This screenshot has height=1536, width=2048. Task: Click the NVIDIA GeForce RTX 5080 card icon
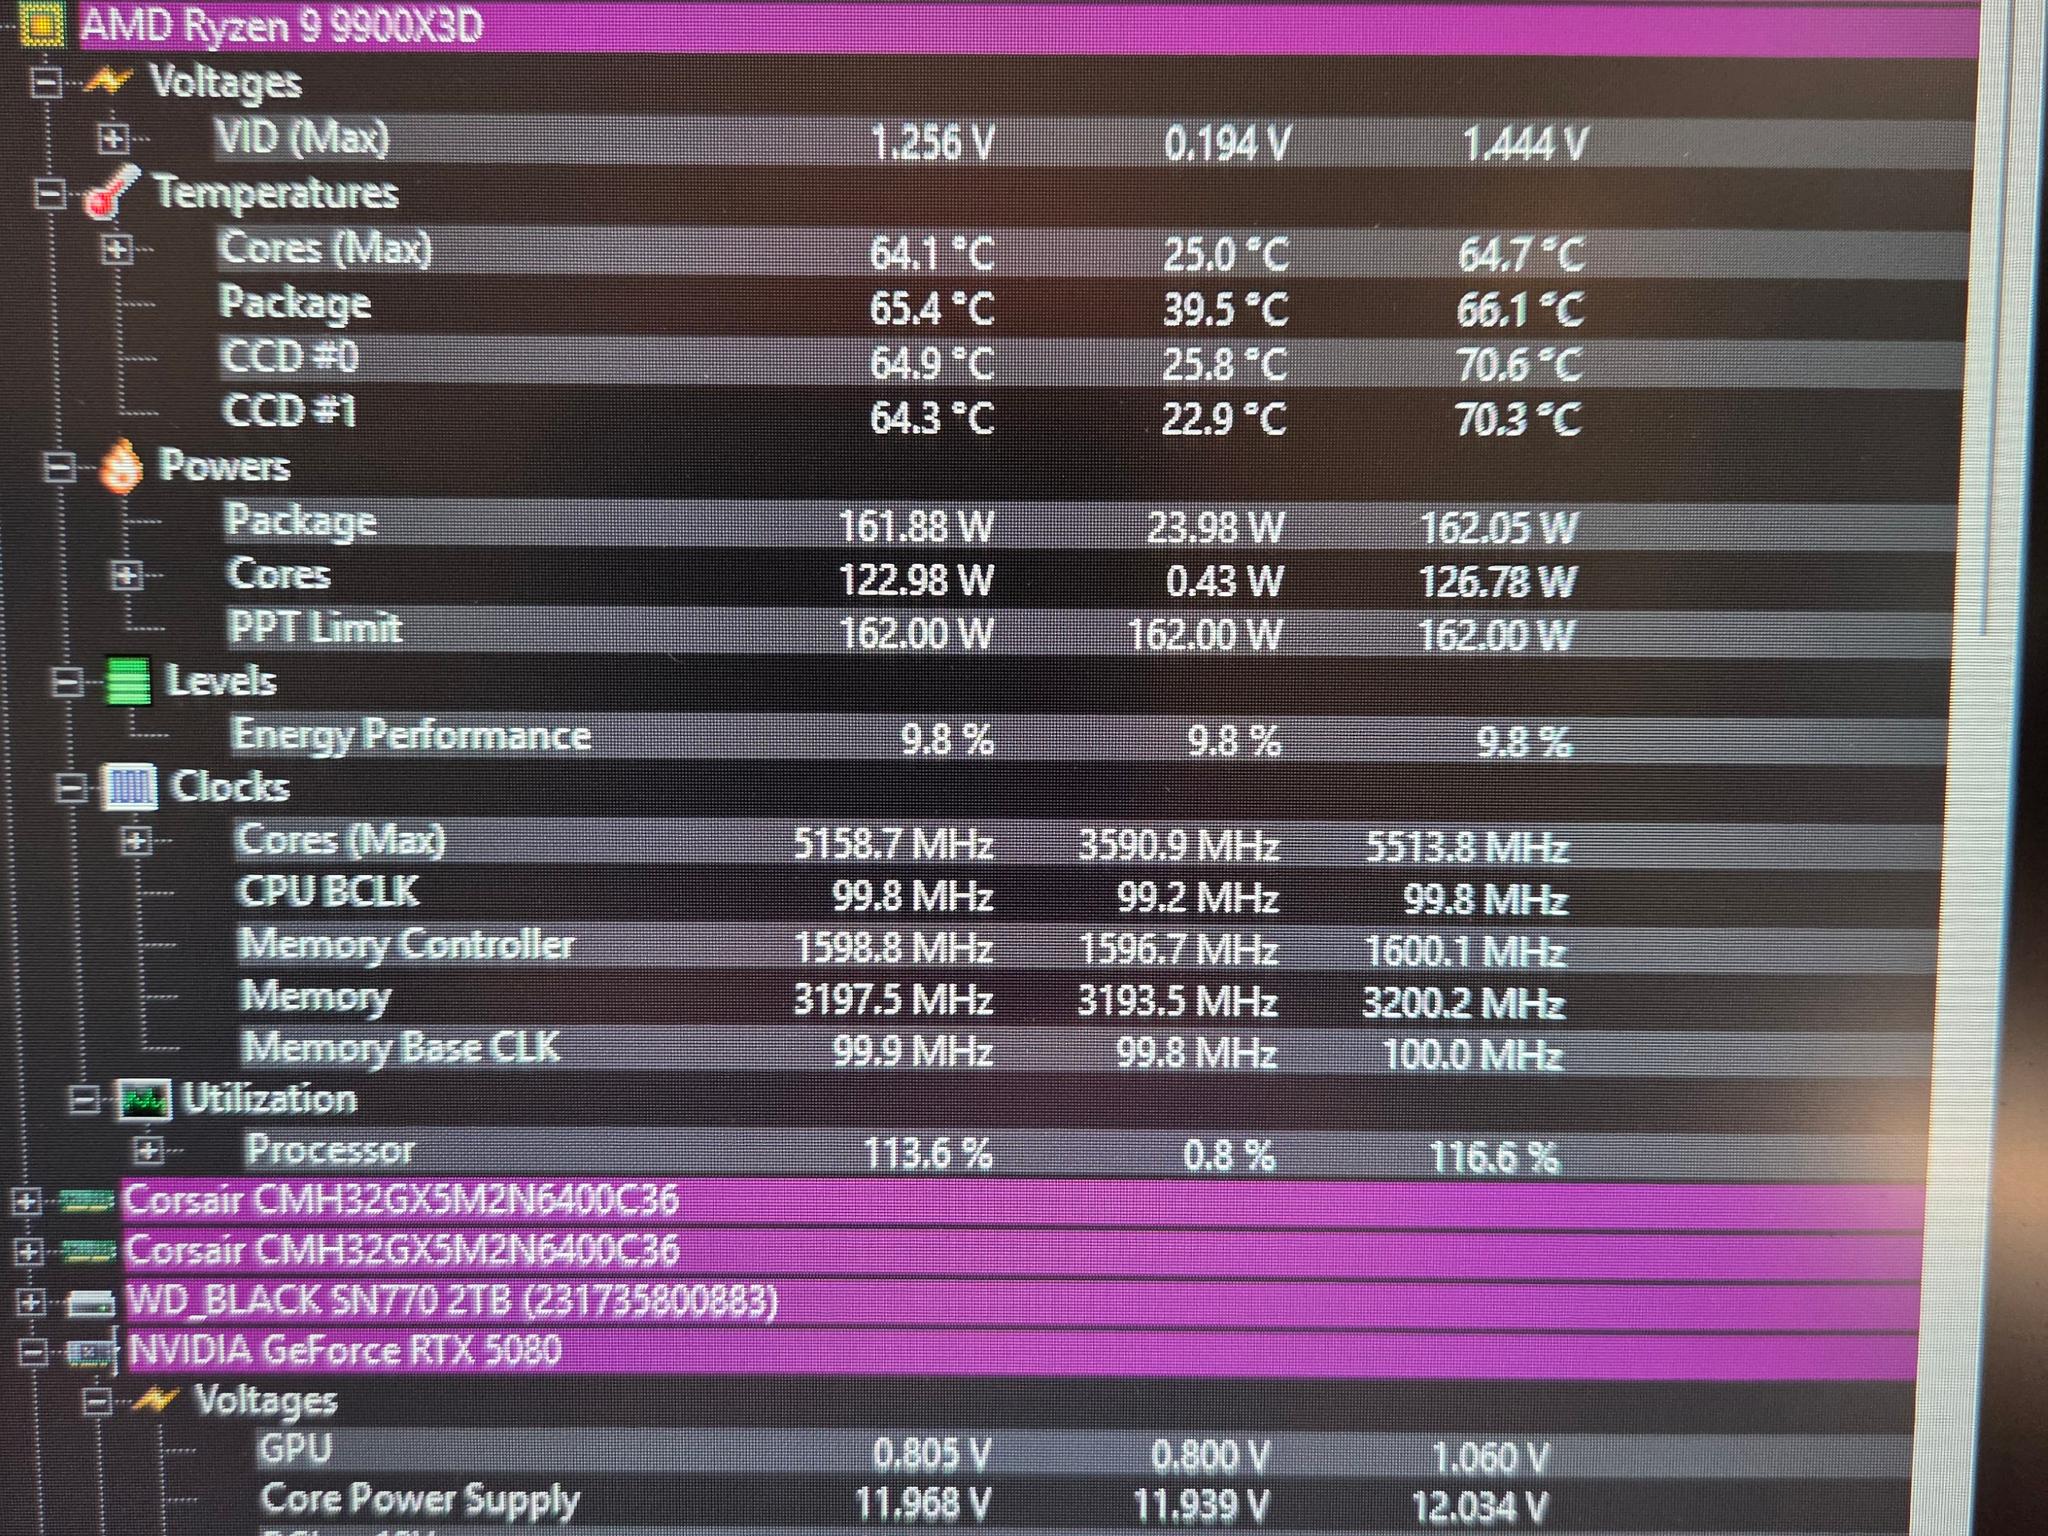pos(93,1353)
